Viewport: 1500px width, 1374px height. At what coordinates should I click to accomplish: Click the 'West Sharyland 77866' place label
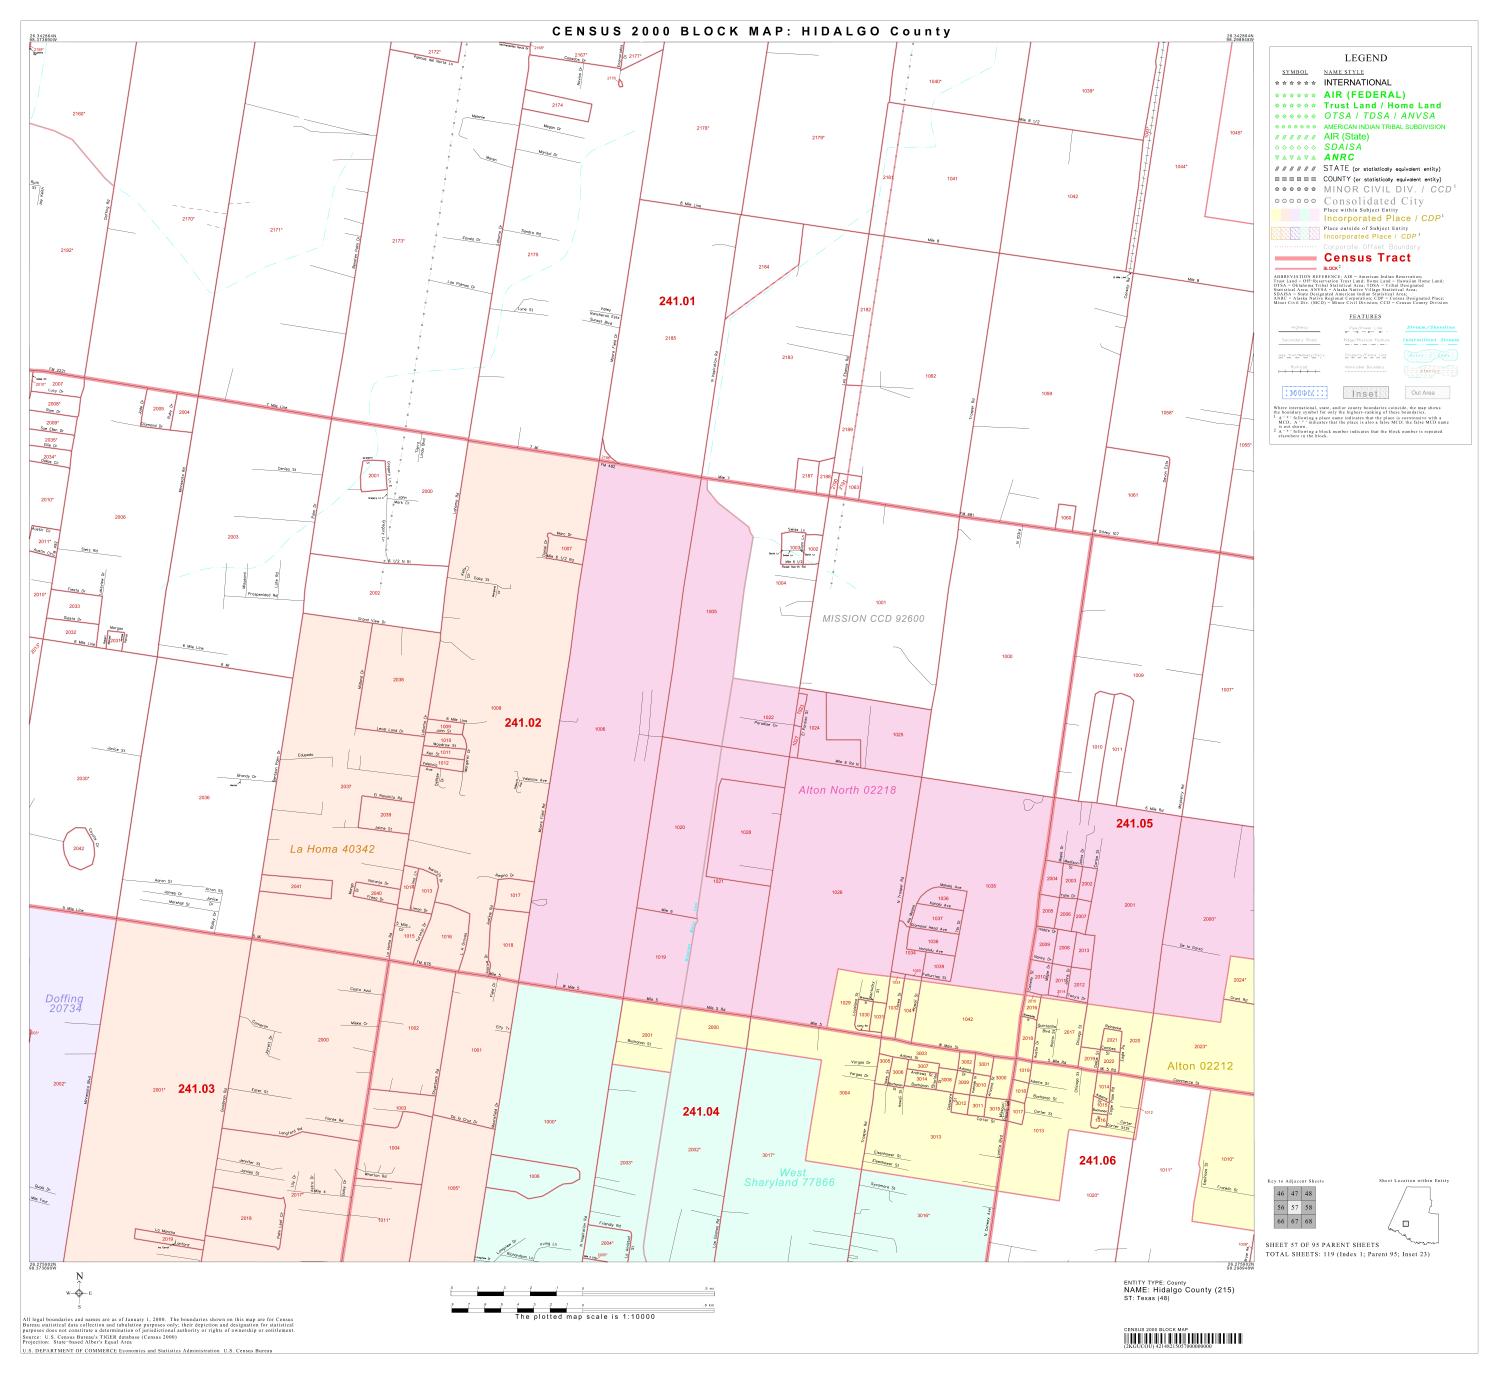(x=789, y=1177)
